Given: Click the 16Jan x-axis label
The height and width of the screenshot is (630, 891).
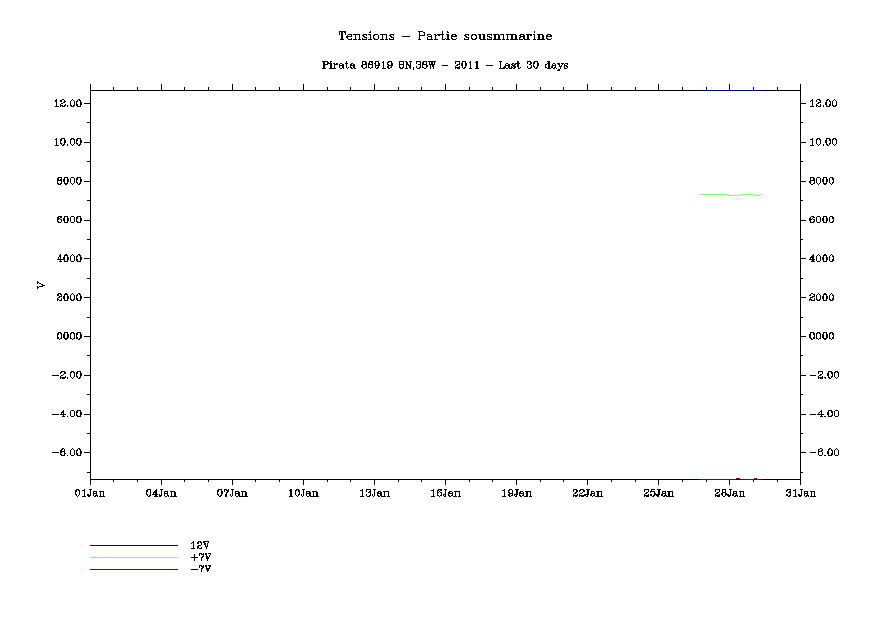Looking at the screenshot, I should (x=445, y=493).
